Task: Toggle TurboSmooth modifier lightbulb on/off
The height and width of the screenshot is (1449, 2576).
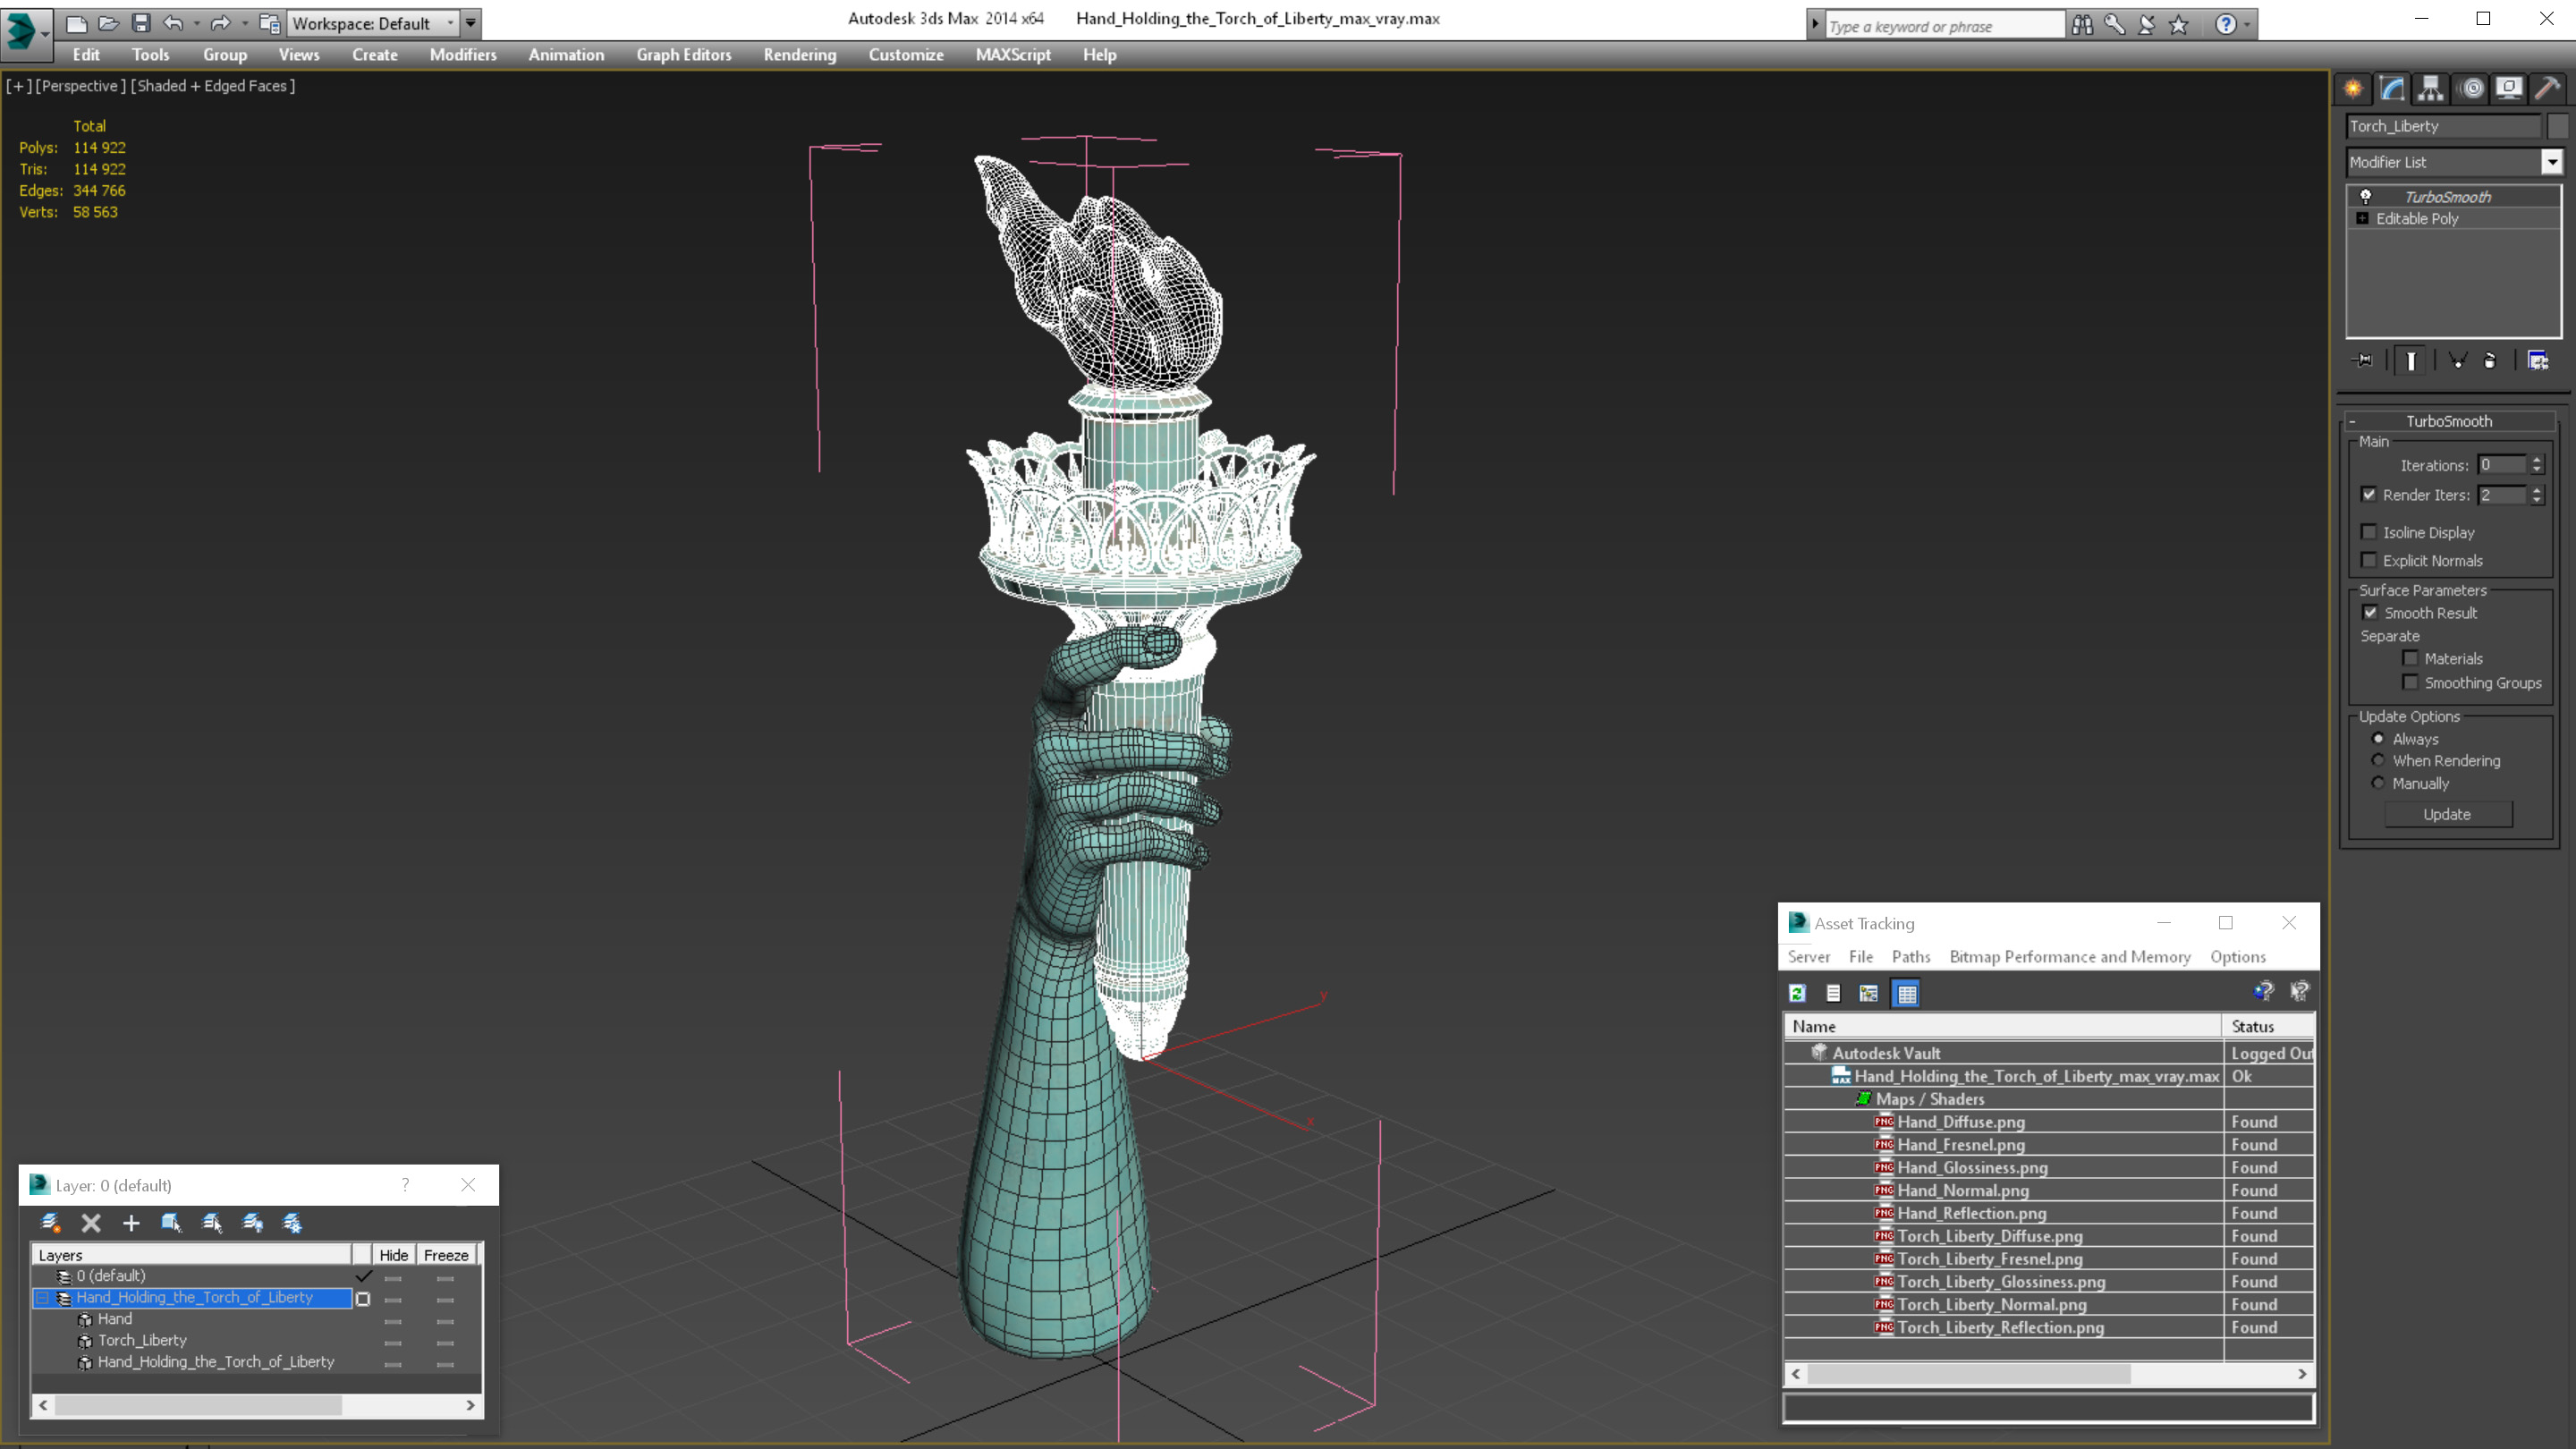Action: 2366,196
